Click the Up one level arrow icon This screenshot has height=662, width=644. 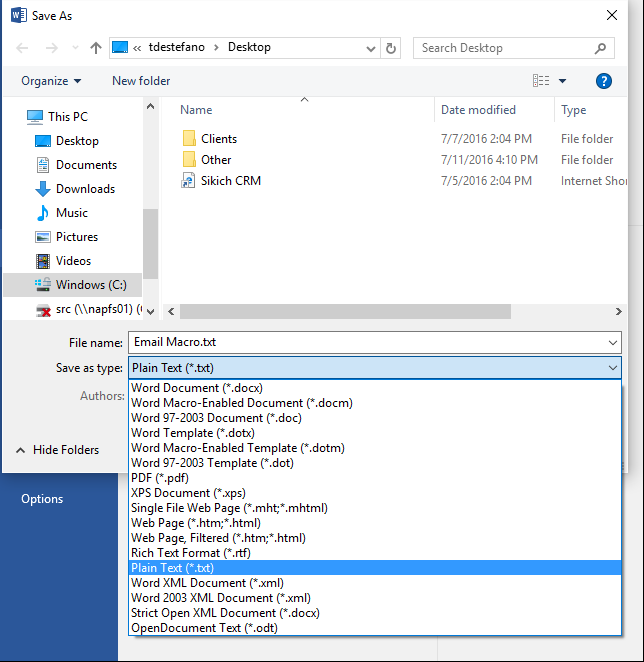[x=96, y=47]
